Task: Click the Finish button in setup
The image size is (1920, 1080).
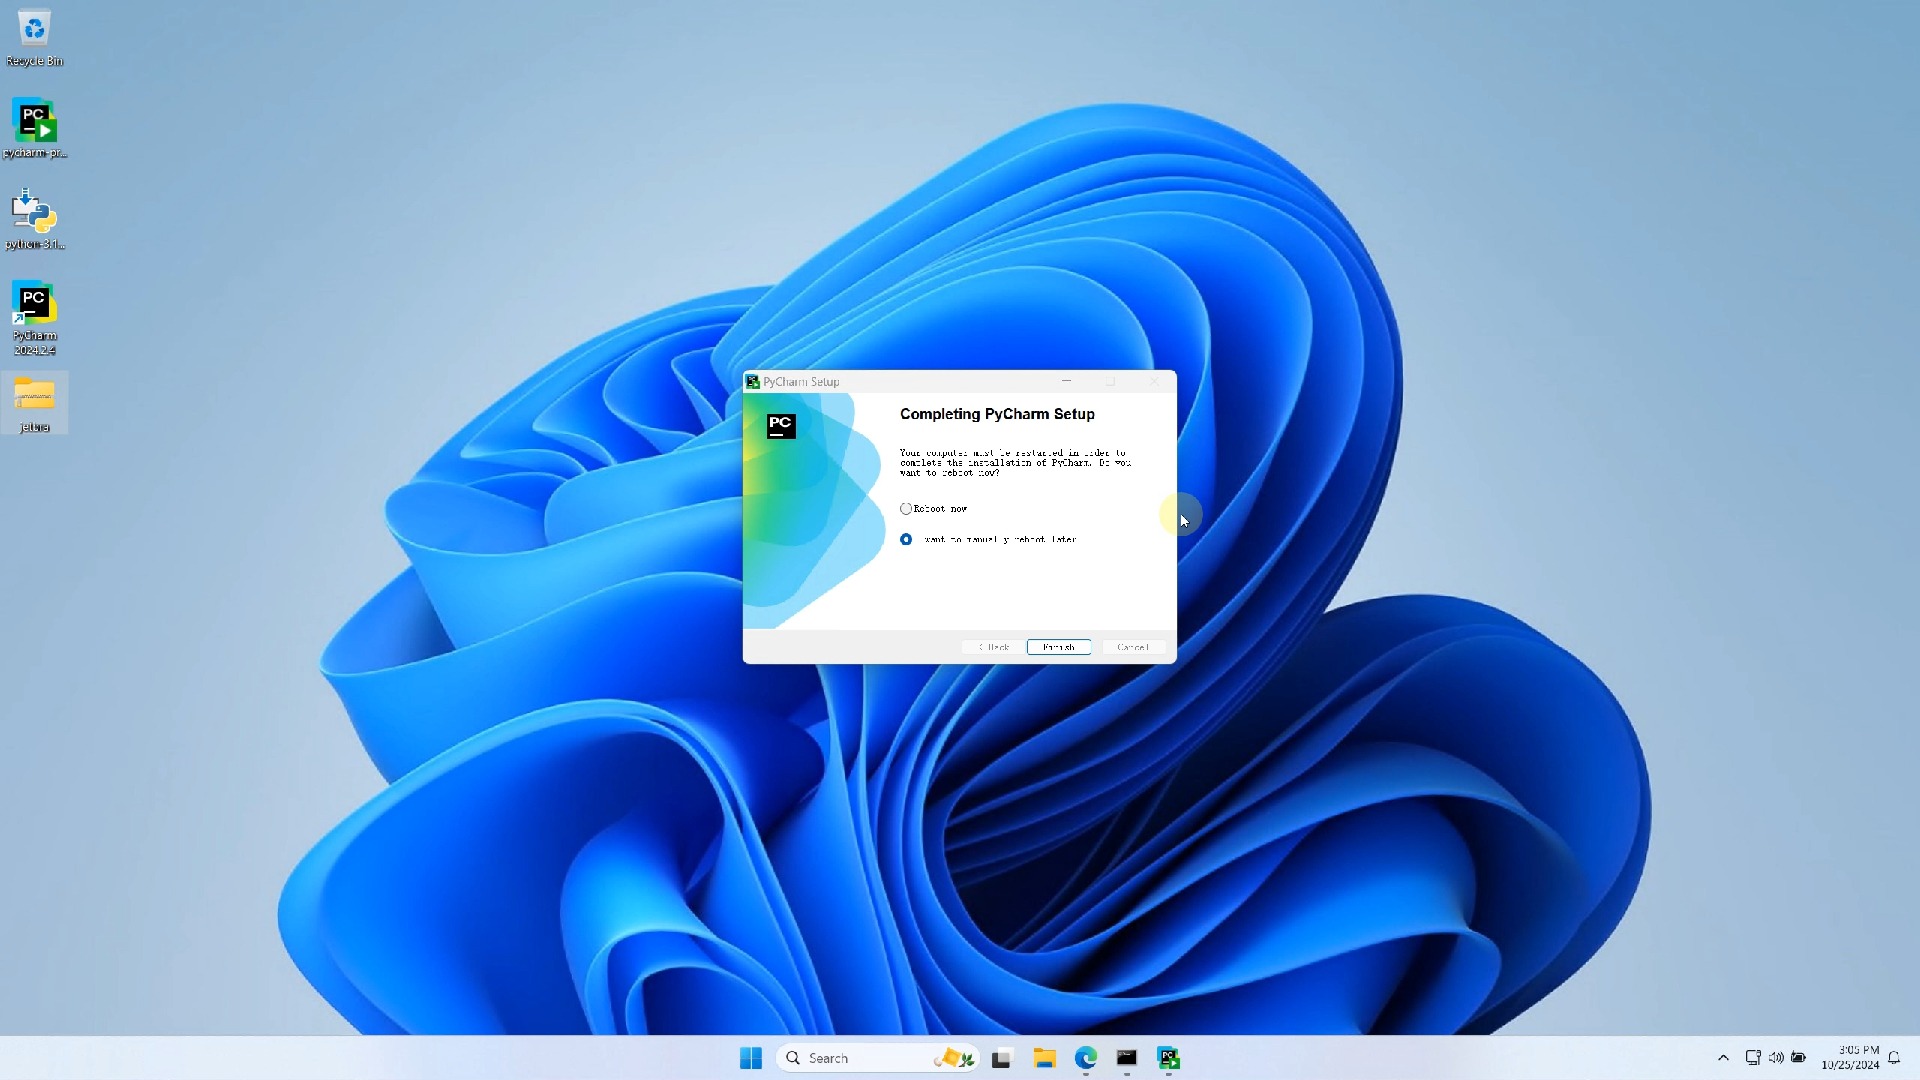Action: [1058, 648]
